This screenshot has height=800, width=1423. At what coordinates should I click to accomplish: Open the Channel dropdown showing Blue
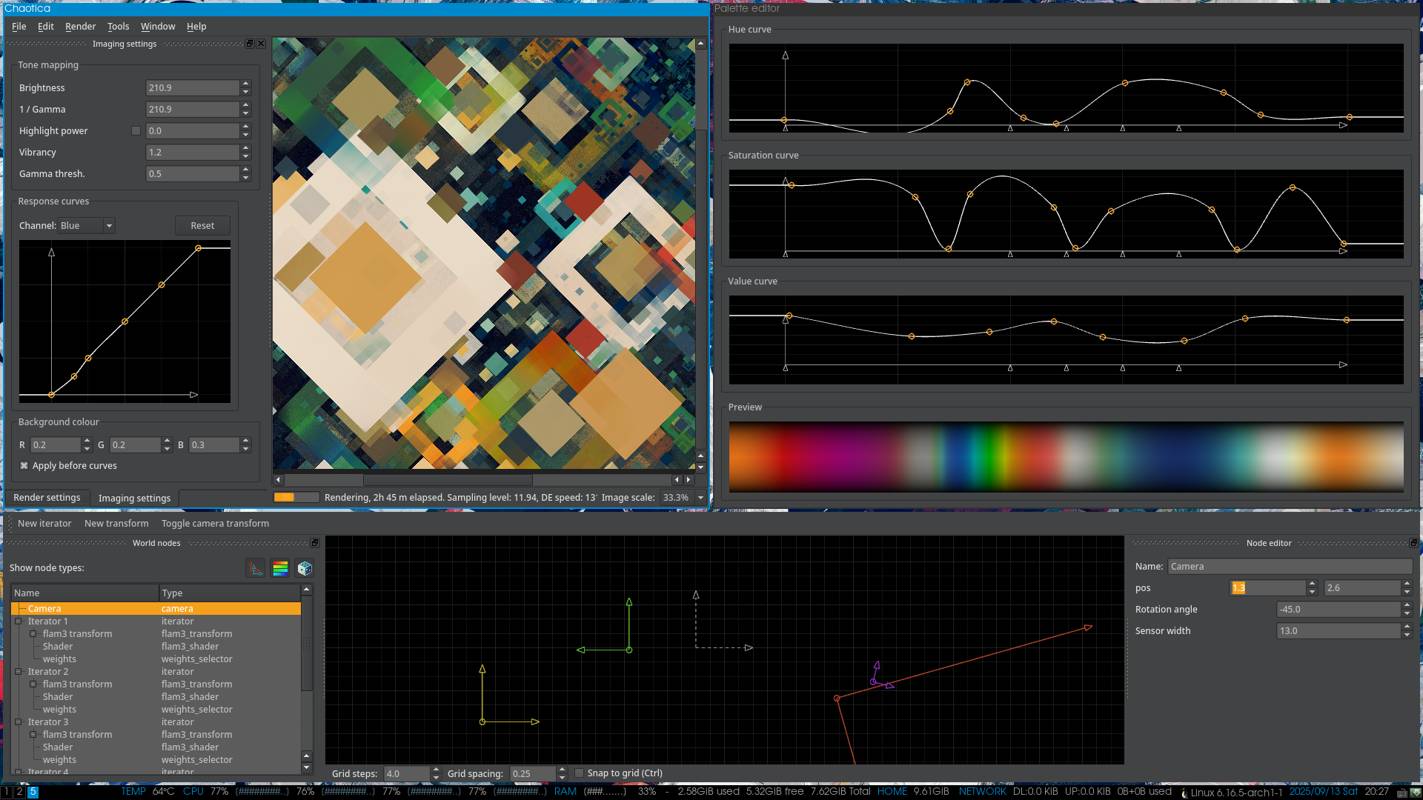(x=86, y=226)
